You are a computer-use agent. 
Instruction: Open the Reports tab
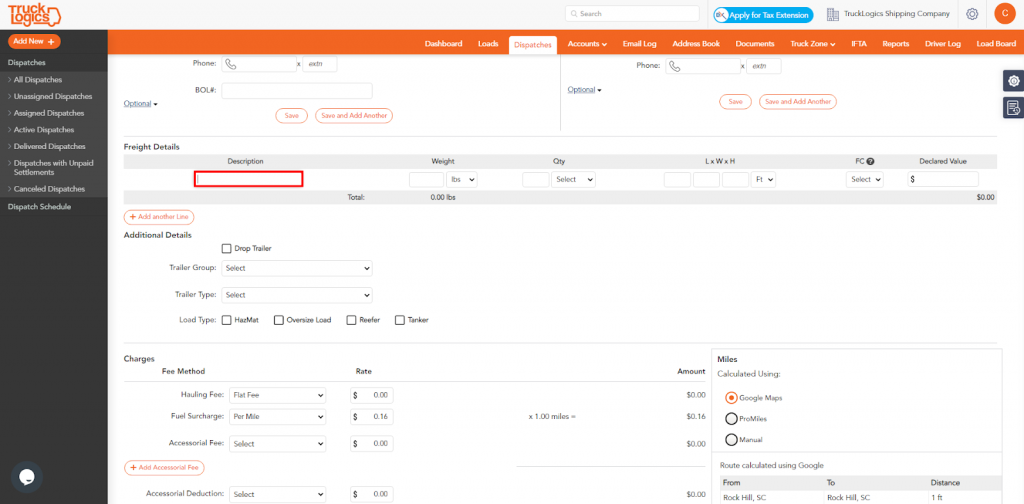point(895,44)
